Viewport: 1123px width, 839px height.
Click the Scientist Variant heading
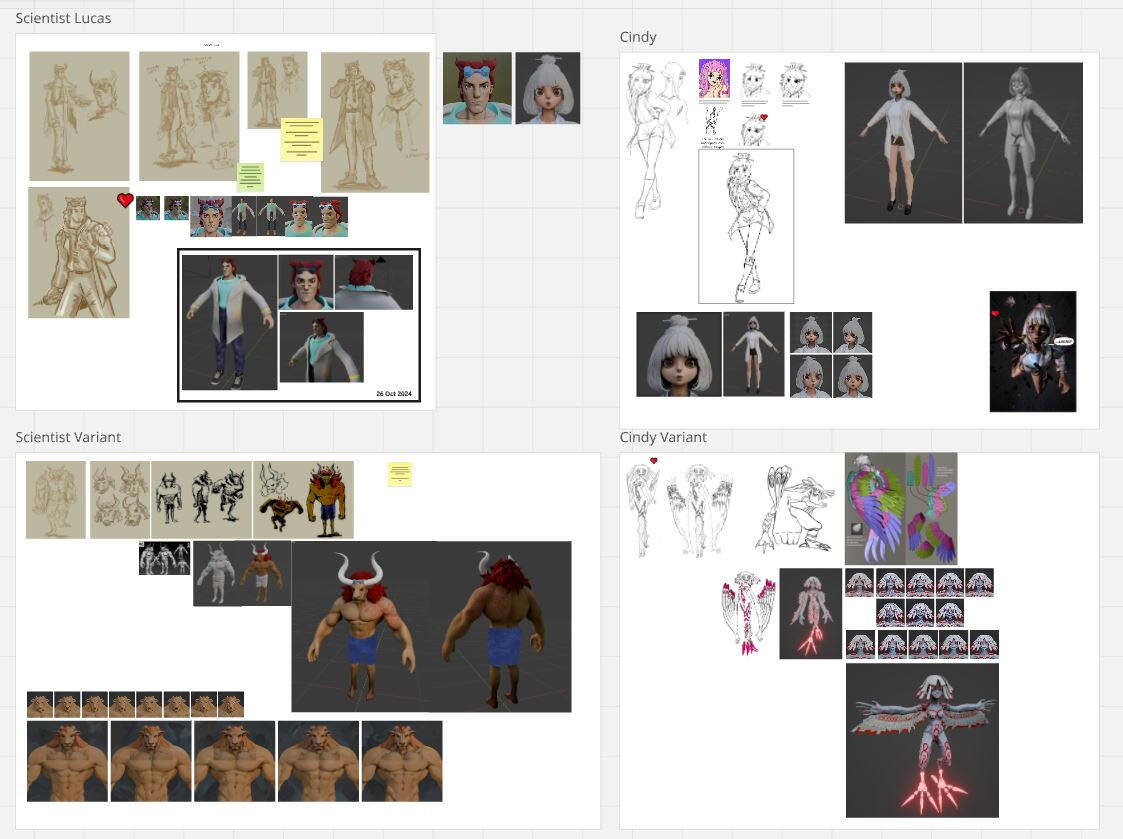click(68, 437)
